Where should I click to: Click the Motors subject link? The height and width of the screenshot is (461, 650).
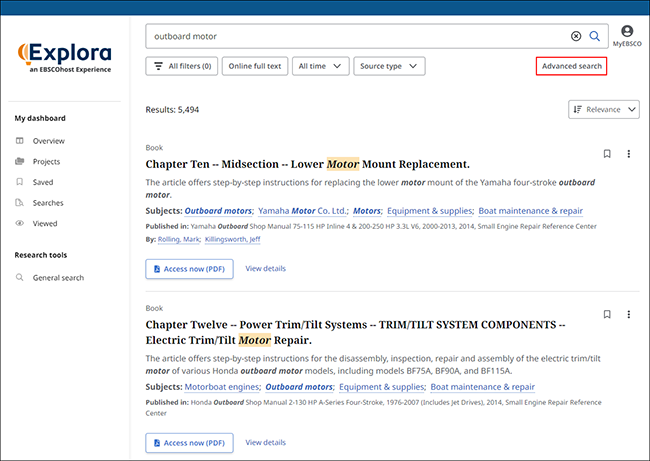point(367,211)
